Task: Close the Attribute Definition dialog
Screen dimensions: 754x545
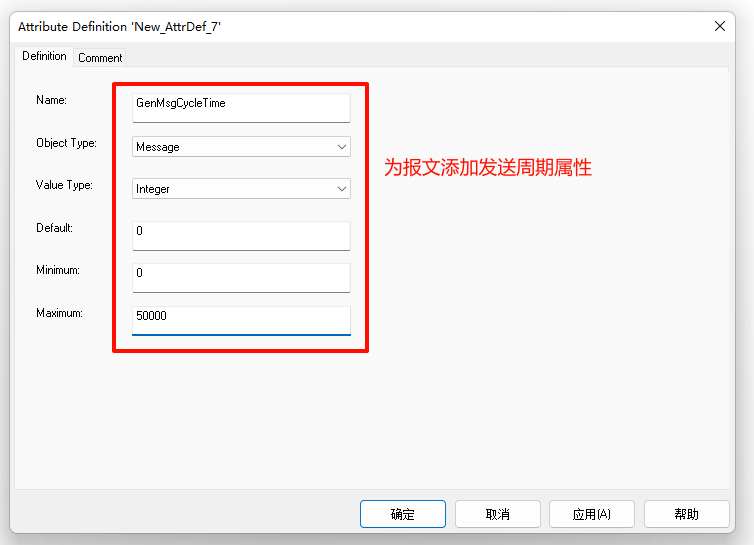Action: [719, 26]
